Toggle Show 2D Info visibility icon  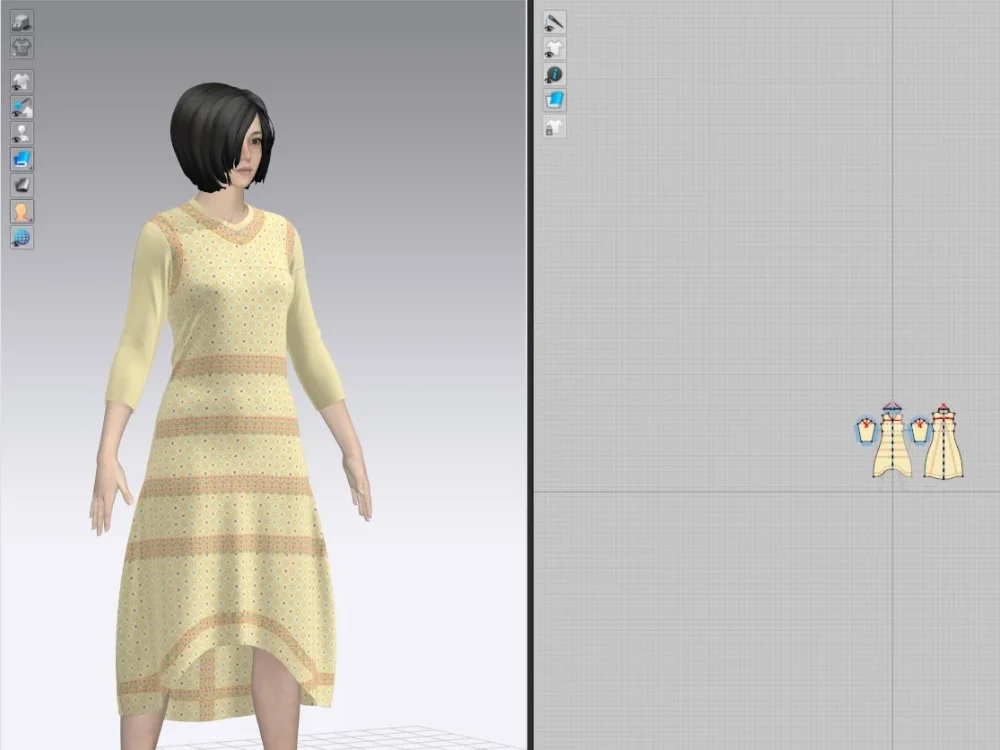point(555,75)
